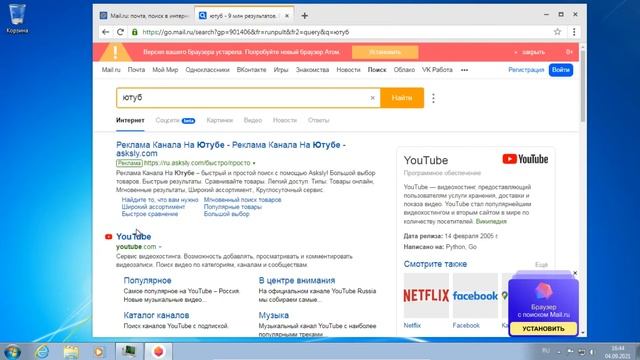Viewport: 640px width, 360px height.
Task: Open the Реклама Канала На Ютубе ad link
Action: click(x=231, y=149)
